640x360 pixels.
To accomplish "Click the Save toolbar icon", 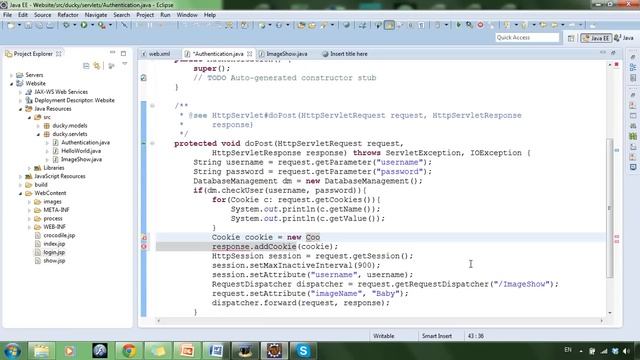I will [x=28, y=25].
